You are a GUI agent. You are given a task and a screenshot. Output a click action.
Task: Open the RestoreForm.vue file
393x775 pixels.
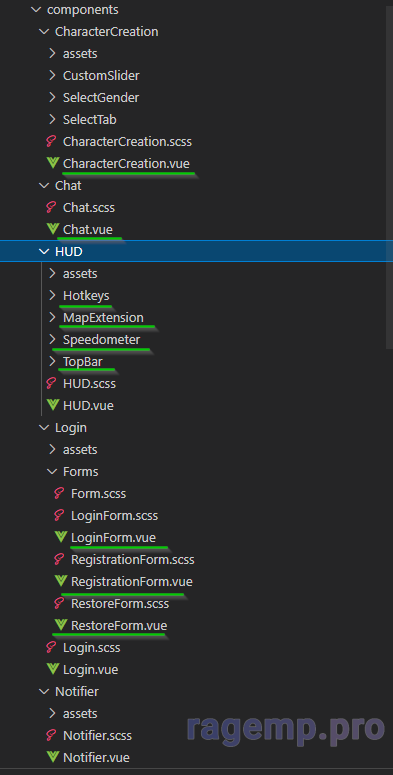click(119, 625)
